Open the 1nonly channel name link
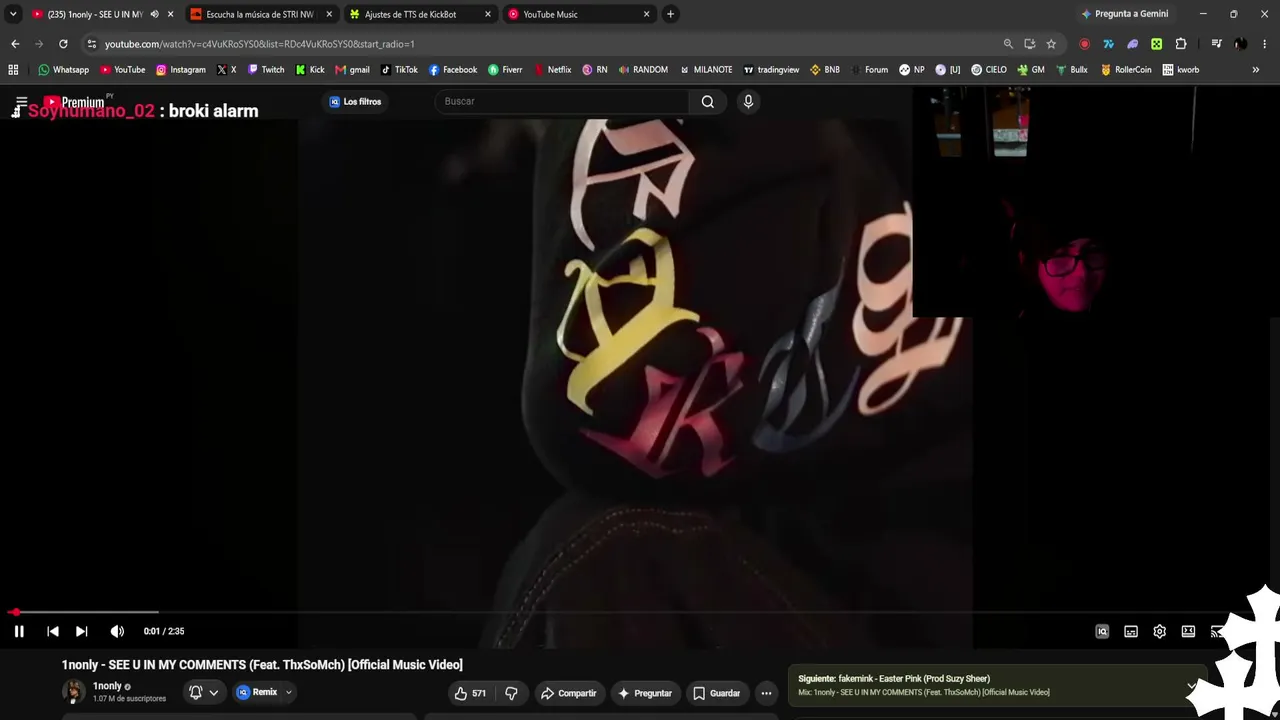The image size is (1280, 720). (x=107, y=686)
